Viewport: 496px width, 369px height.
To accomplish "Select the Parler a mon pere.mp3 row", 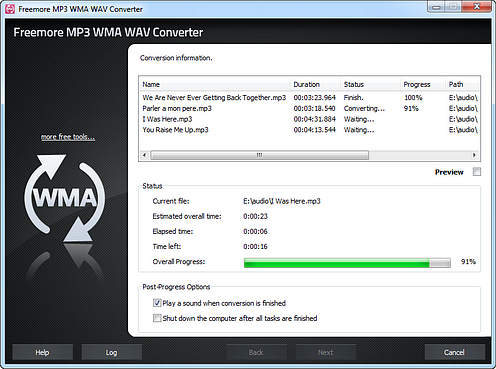I will click(x=310, y=108).
